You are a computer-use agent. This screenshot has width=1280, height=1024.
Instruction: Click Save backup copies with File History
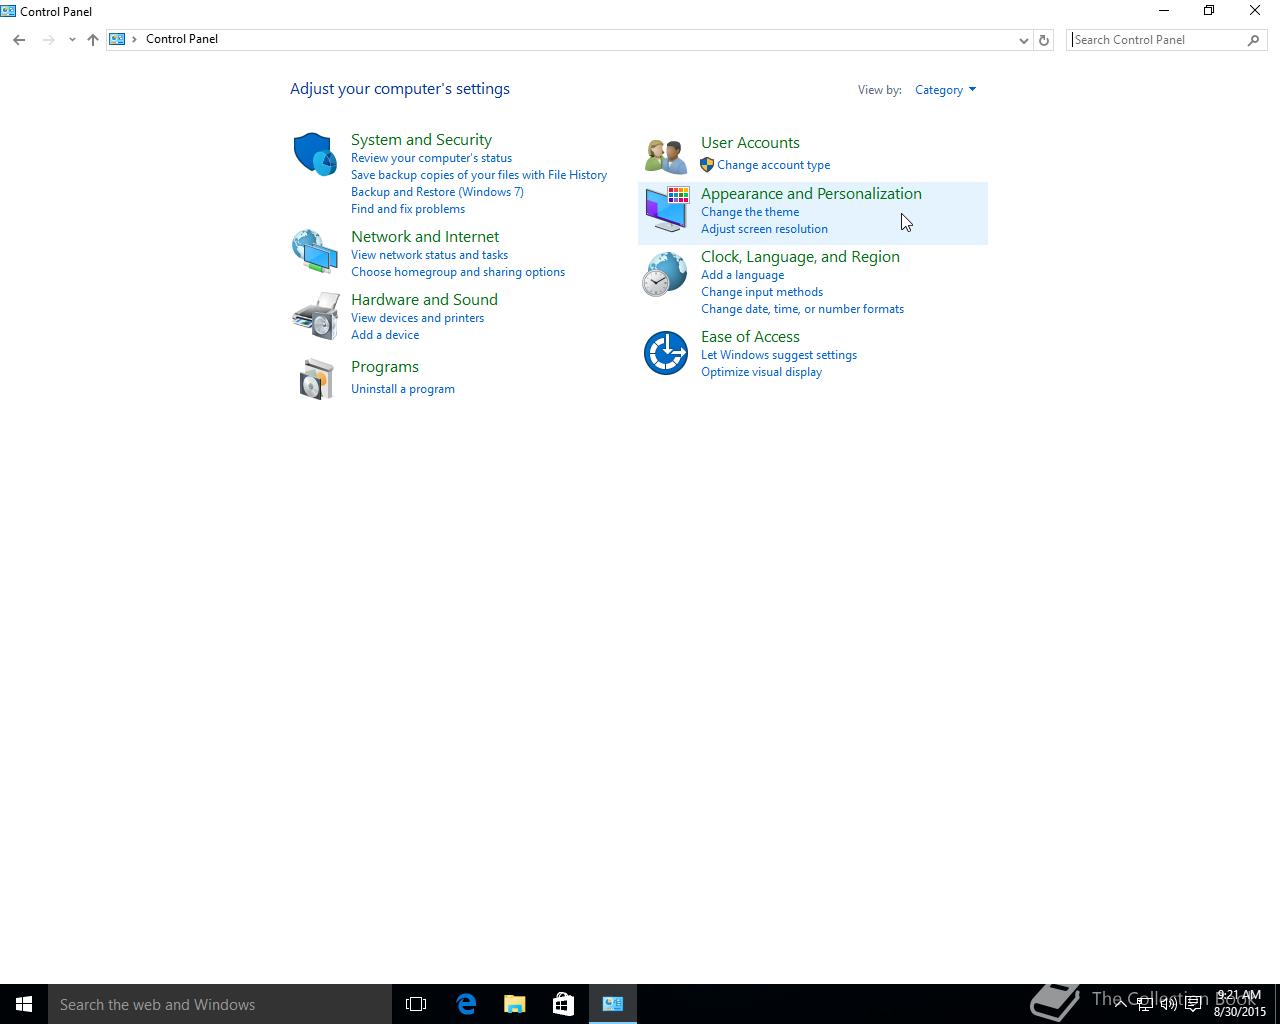tap(479, 175)
